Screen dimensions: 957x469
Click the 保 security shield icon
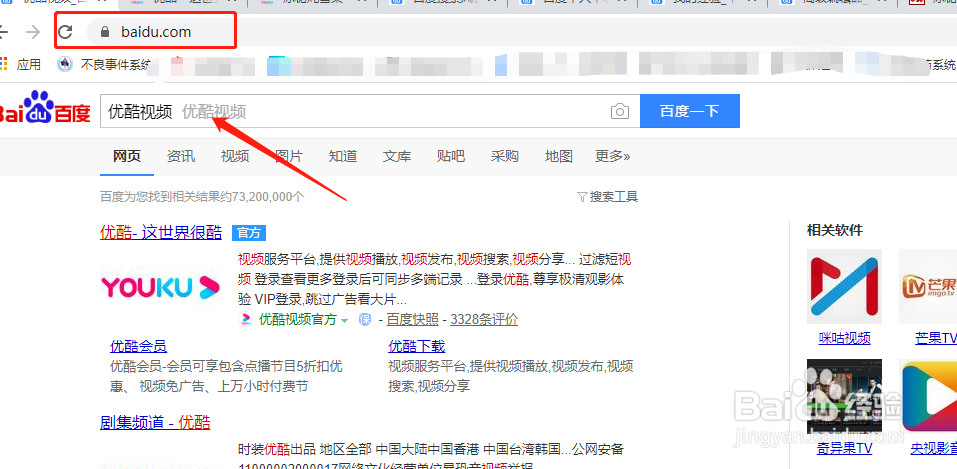[x=364, y=319]
